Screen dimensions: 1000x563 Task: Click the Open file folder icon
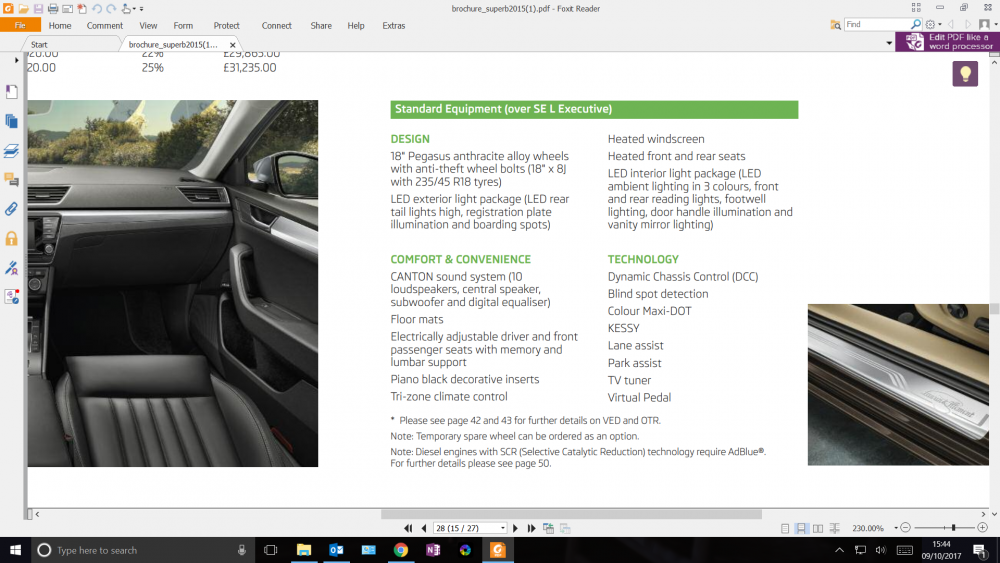(23, 8)
